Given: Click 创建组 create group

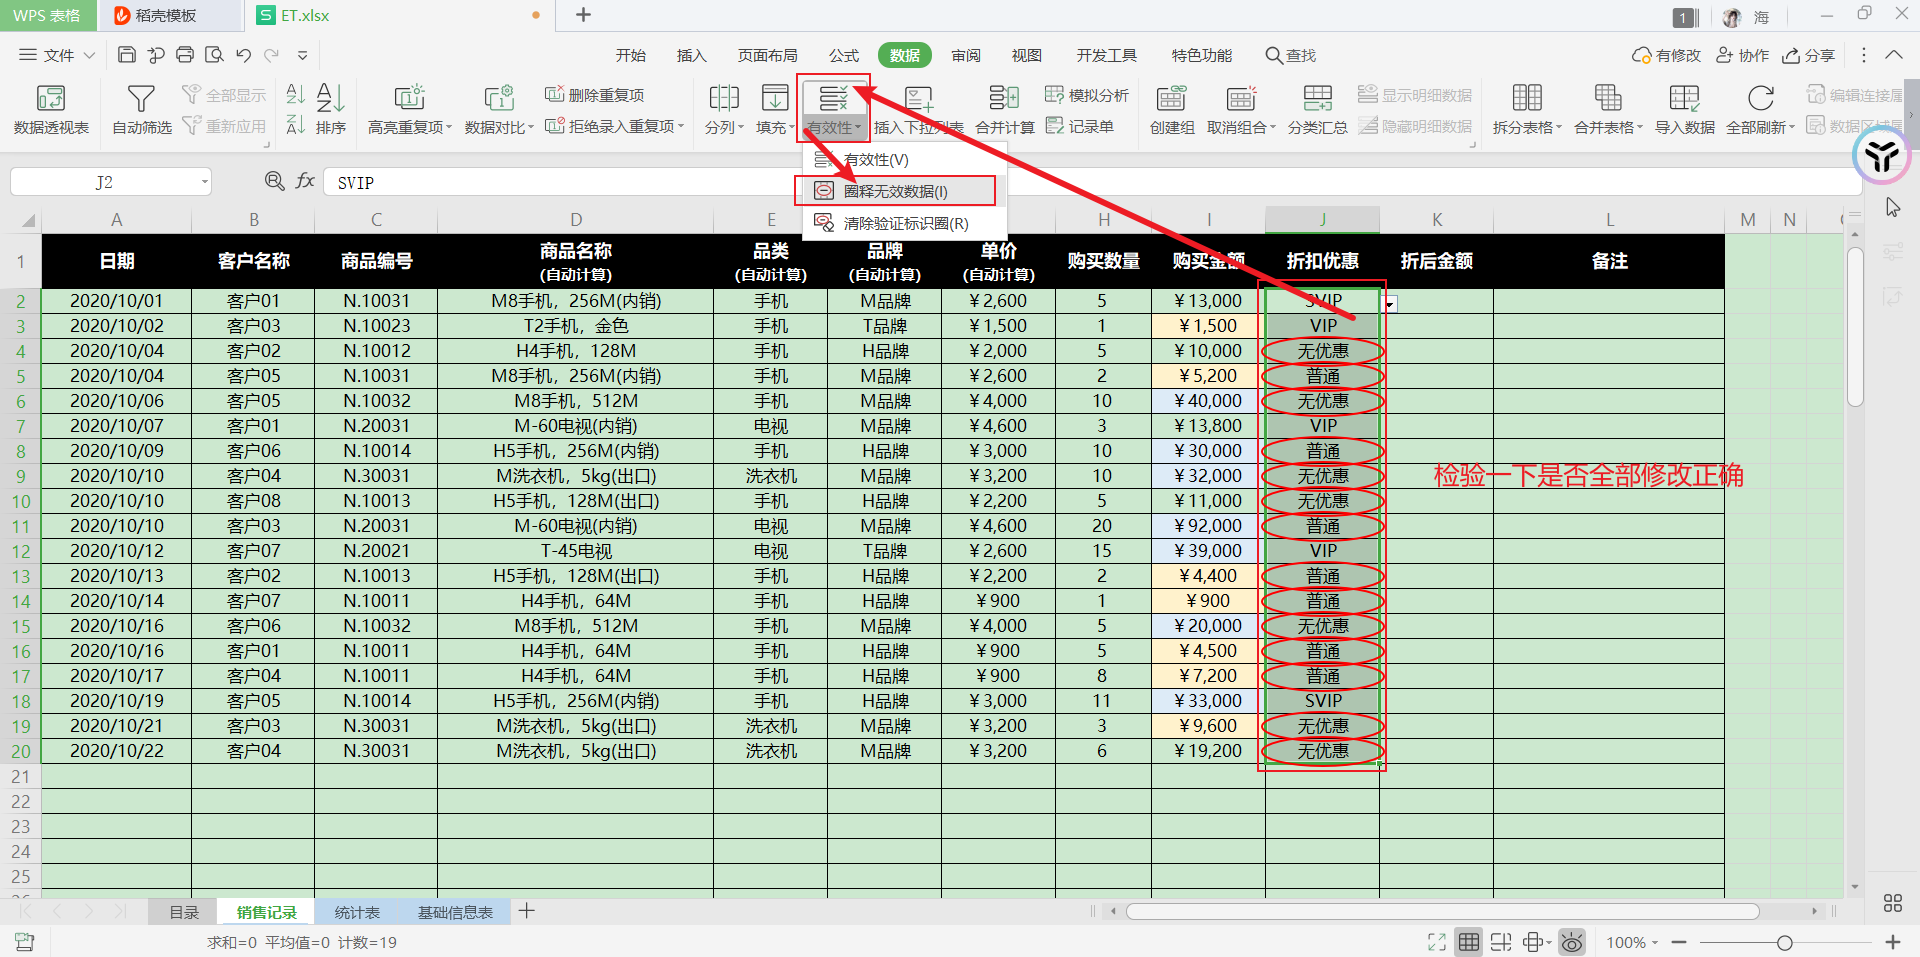Looking at the screenshot, I should tap(1172, 110).
